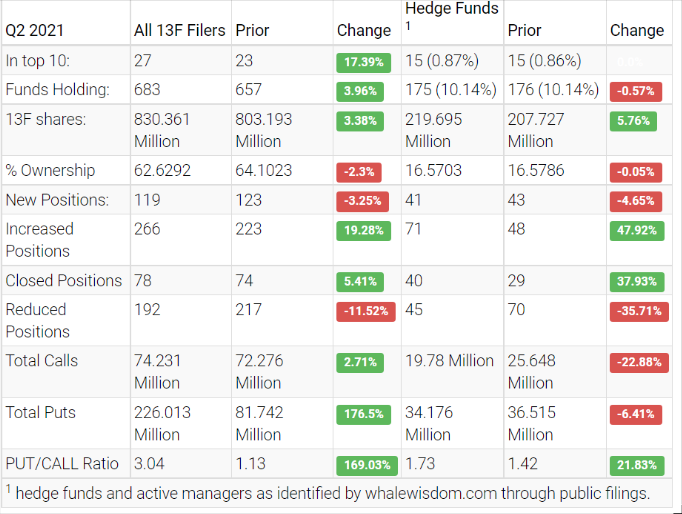Select the green 176.5% Total Puts badge

point(365,413)
